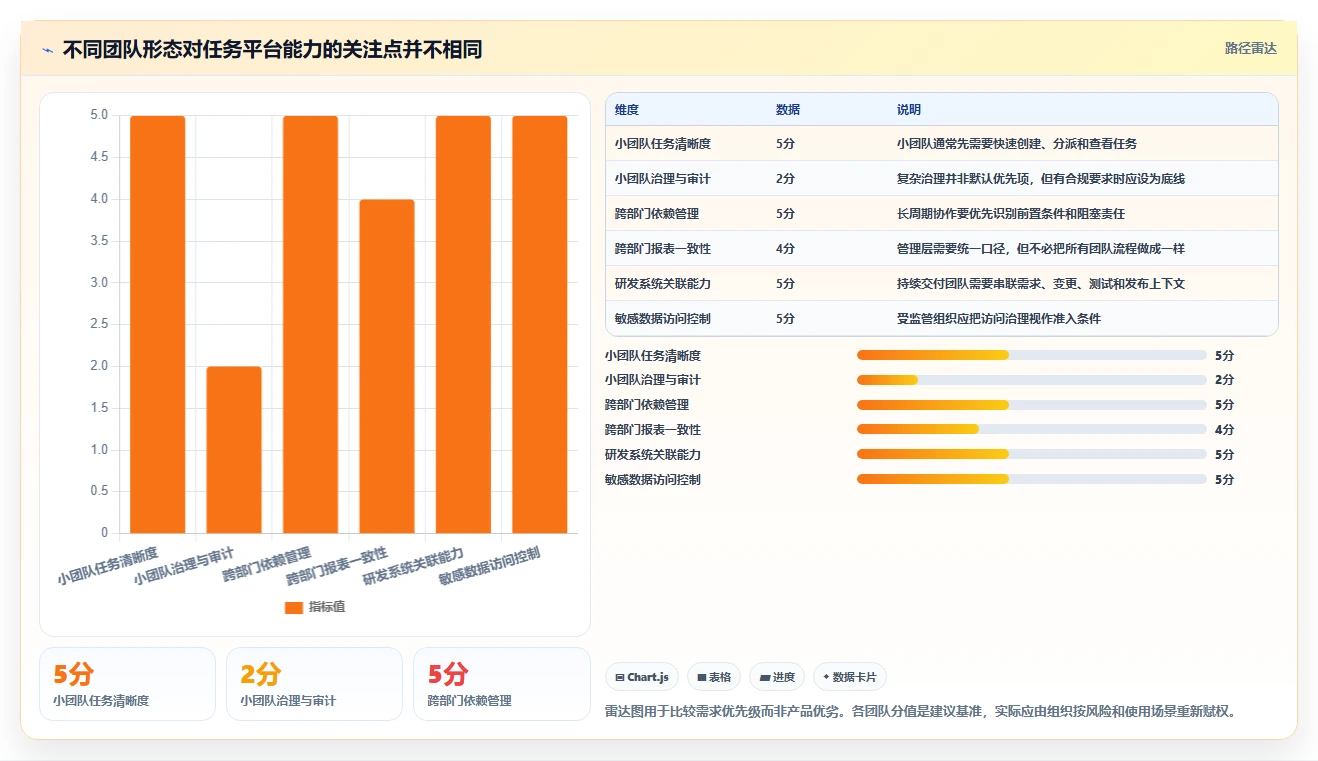This screenshot has width=1318, height=761.
Task: Select the 数据卡片 chip
Action: (x=850, y=677)
